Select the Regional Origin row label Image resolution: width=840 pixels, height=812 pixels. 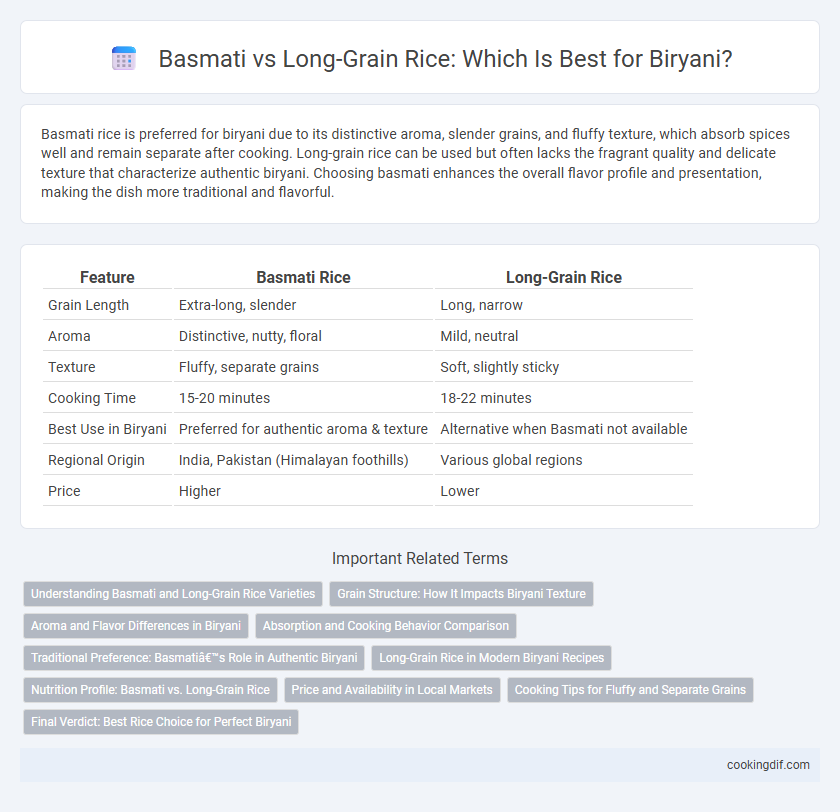coord(96,460)
